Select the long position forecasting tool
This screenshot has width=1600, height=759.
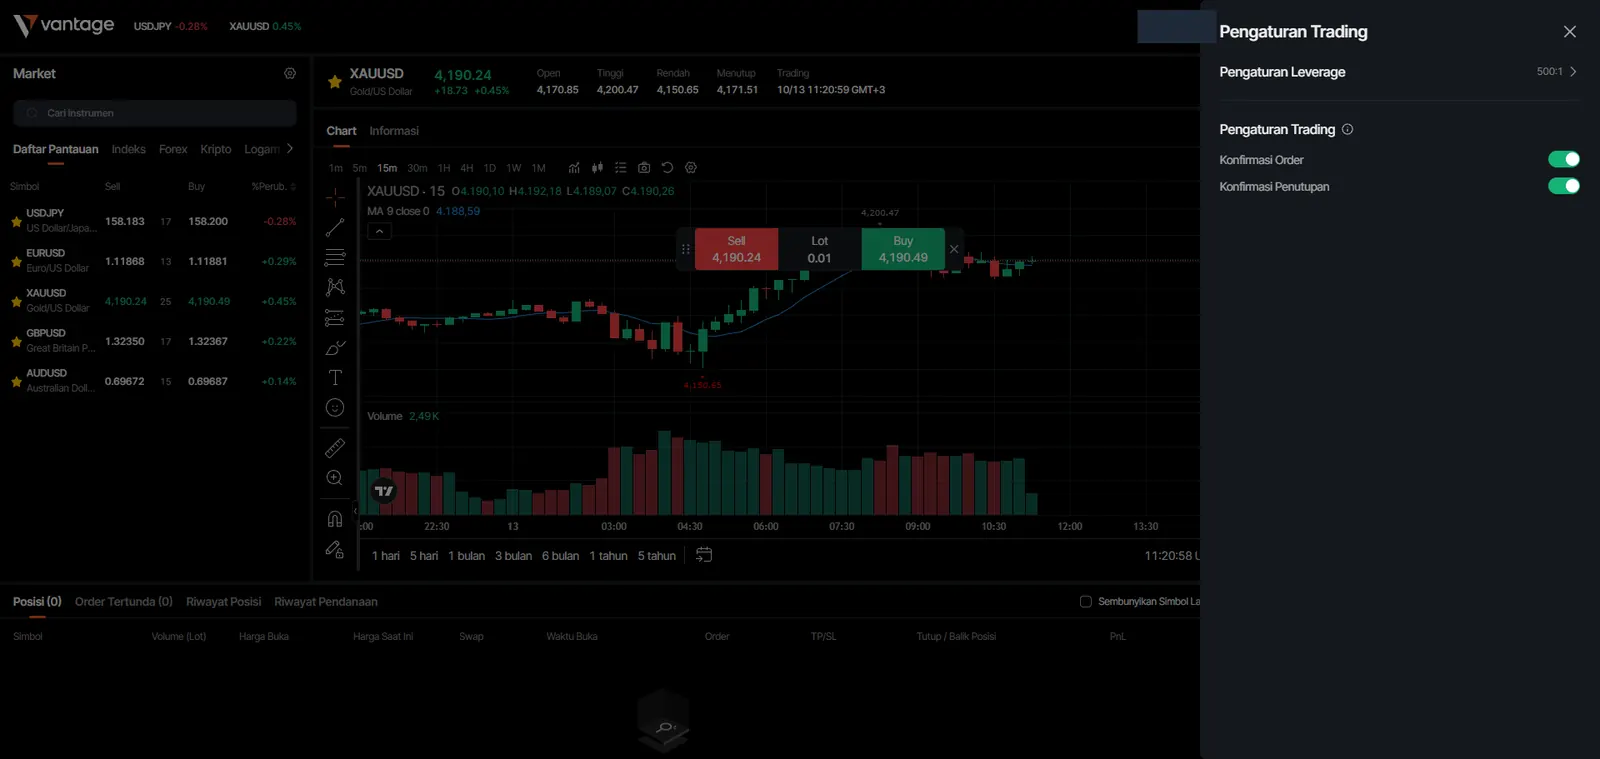(x=335, y=318)
